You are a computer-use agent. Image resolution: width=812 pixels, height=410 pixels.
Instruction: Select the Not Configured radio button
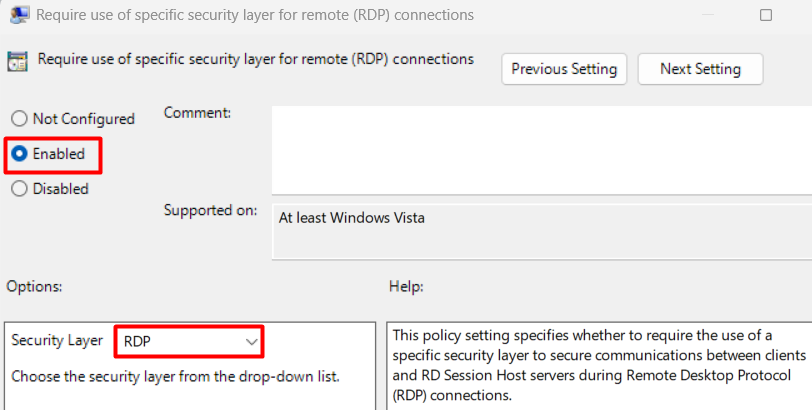pyautogui.click(x=19, y=119)
